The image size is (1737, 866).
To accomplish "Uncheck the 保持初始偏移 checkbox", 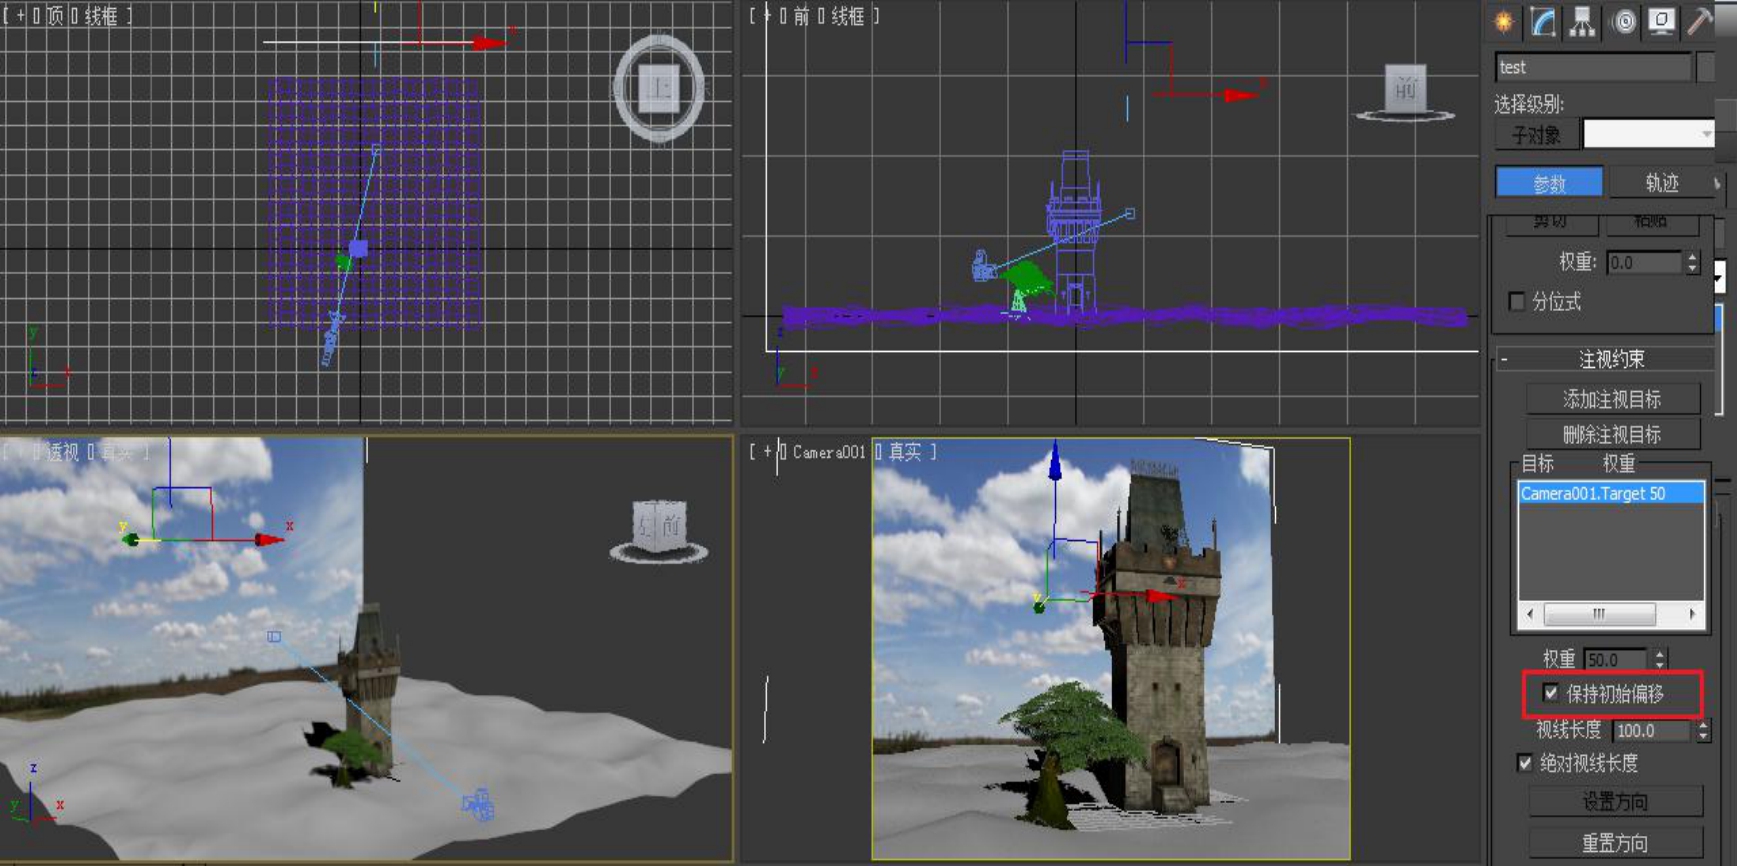I will tap(1550, 693).
